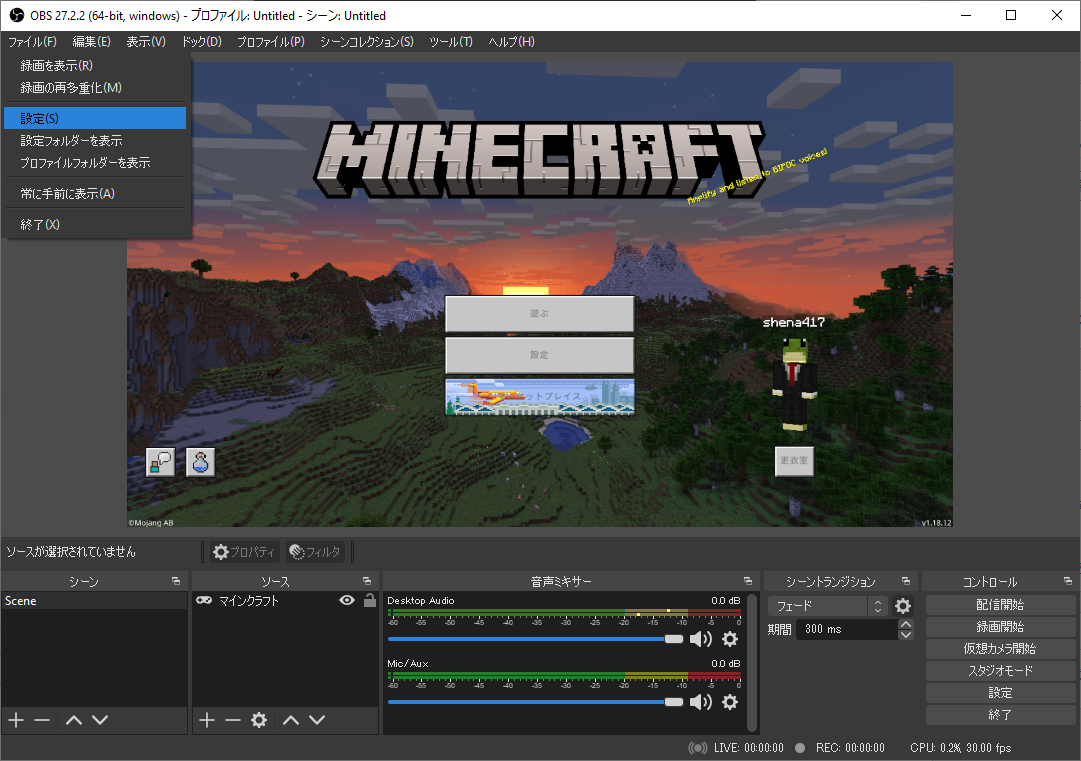Open the フェード transition dropdown
The width and height of the screenshot is (1081, 761).
click(827, 606)
